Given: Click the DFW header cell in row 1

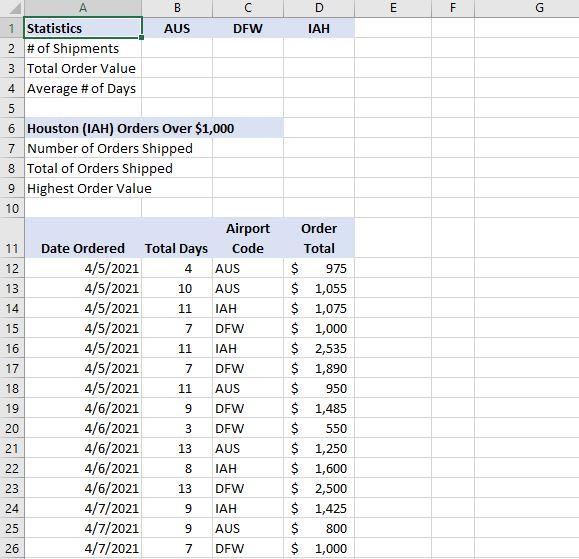Looking at the screenshot, I should pyautogui.click(x=248, y=28).
